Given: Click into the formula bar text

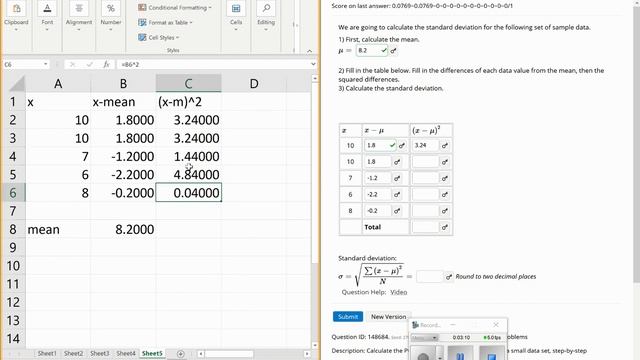Looking at the screenshot, I should [212, 64].
